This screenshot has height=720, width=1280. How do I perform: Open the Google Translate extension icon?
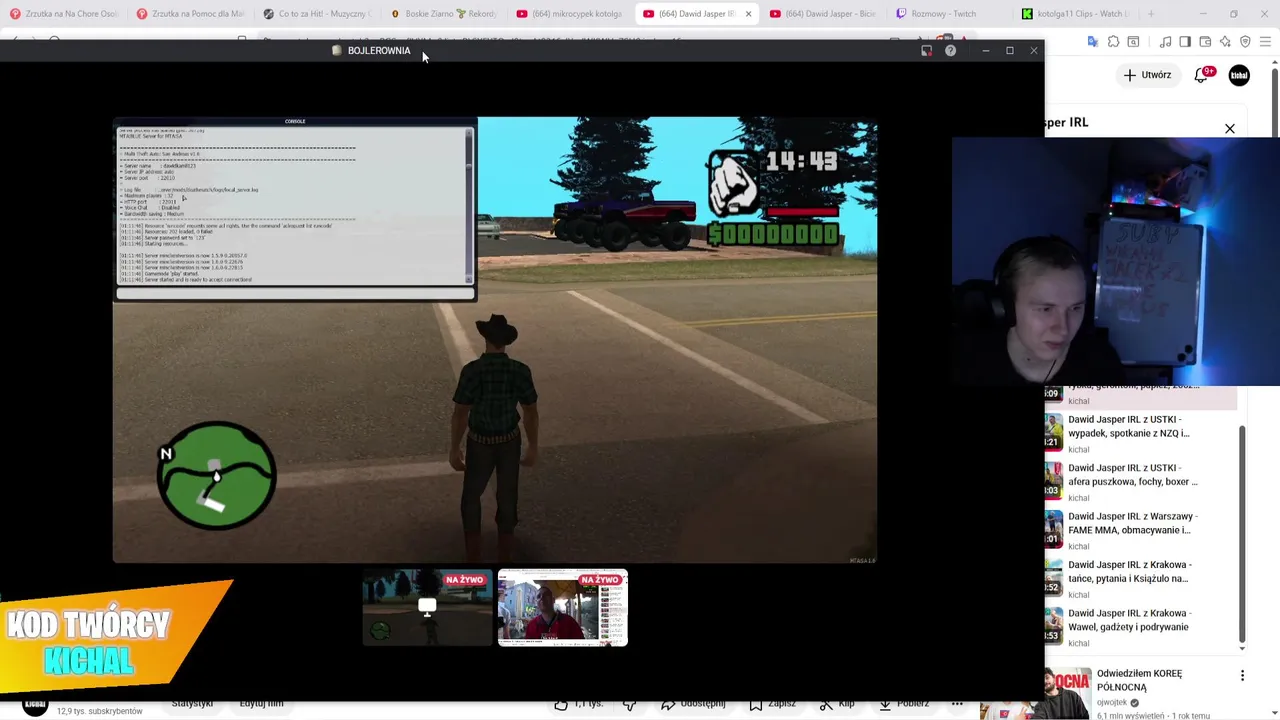[1093, 42]
